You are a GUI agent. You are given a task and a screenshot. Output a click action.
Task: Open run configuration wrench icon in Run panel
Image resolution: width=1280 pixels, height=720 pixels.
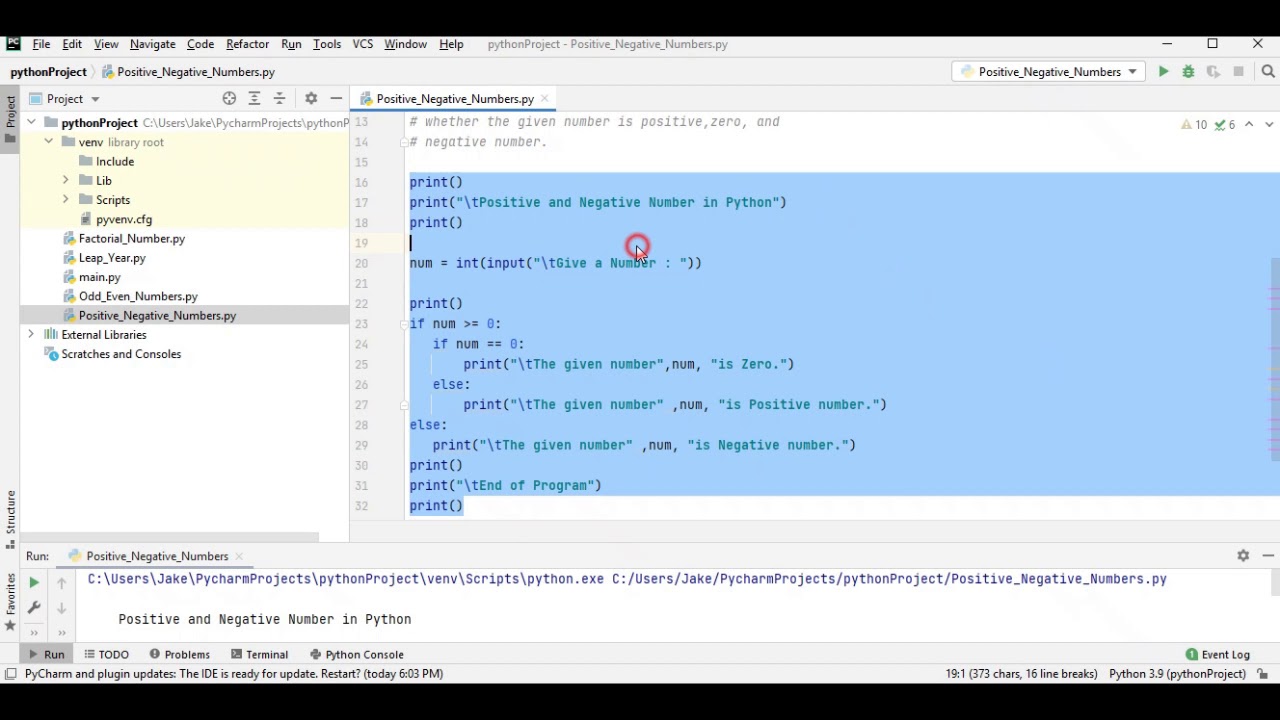pyautogui.click(x=33, y=607)
